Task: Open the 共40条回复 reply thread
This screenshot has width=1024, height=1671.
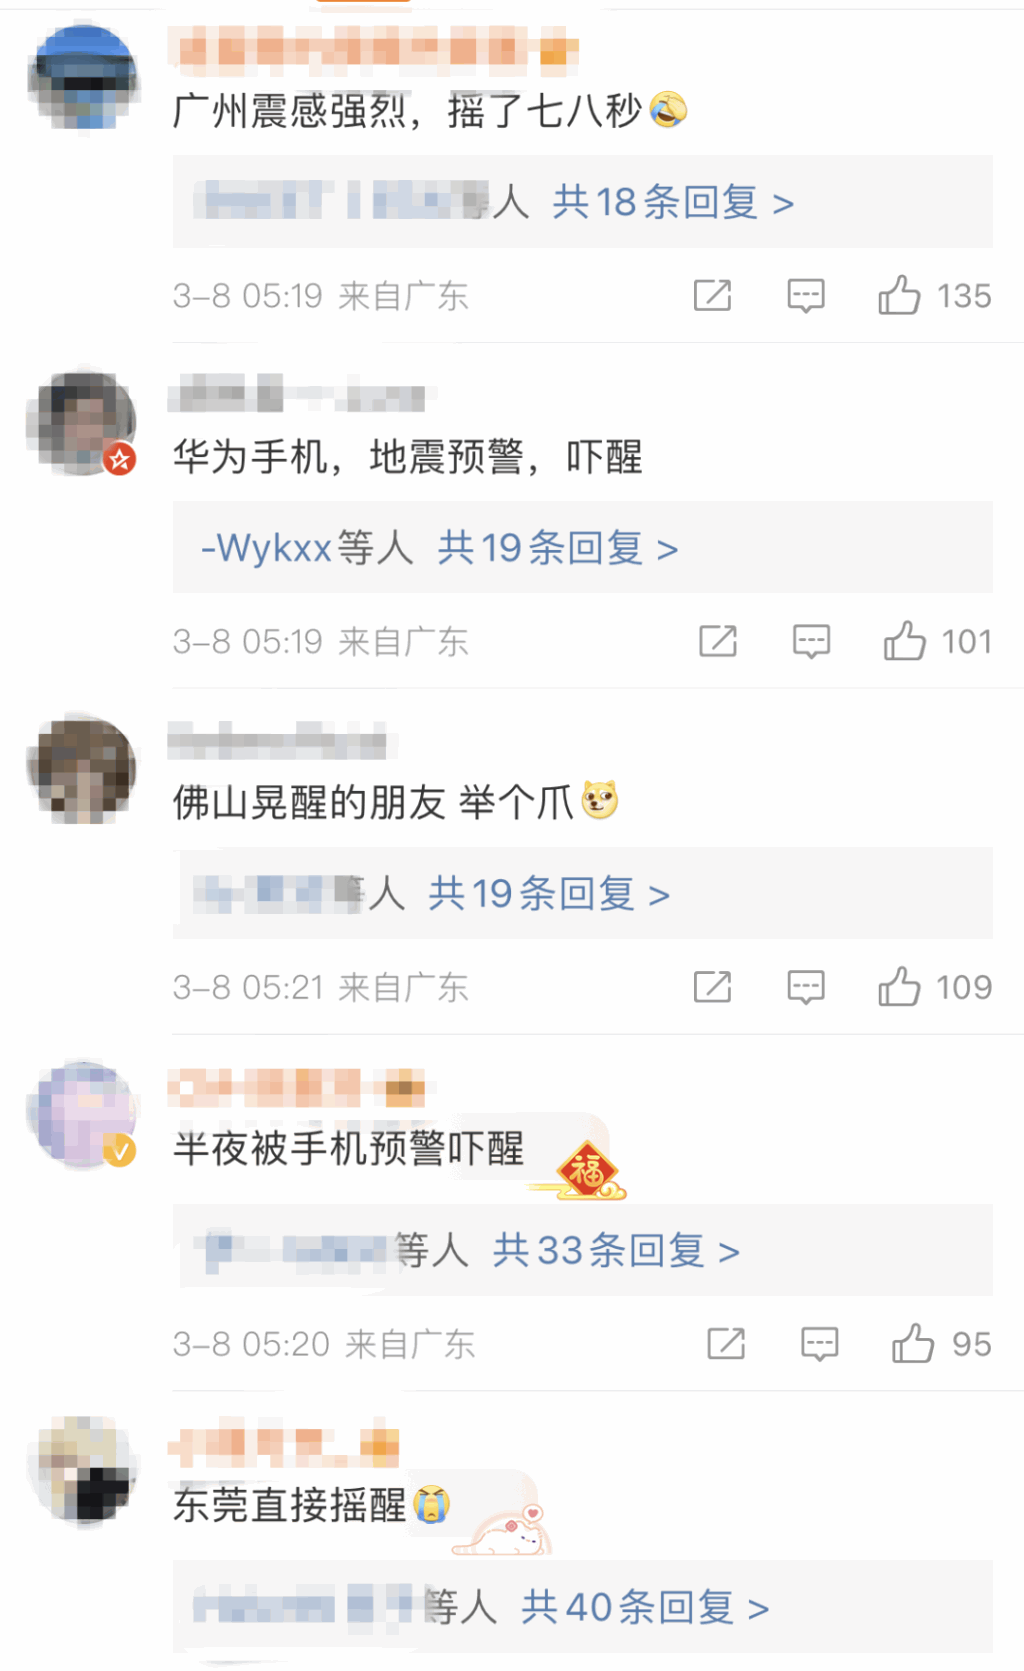Action: 645,1607
